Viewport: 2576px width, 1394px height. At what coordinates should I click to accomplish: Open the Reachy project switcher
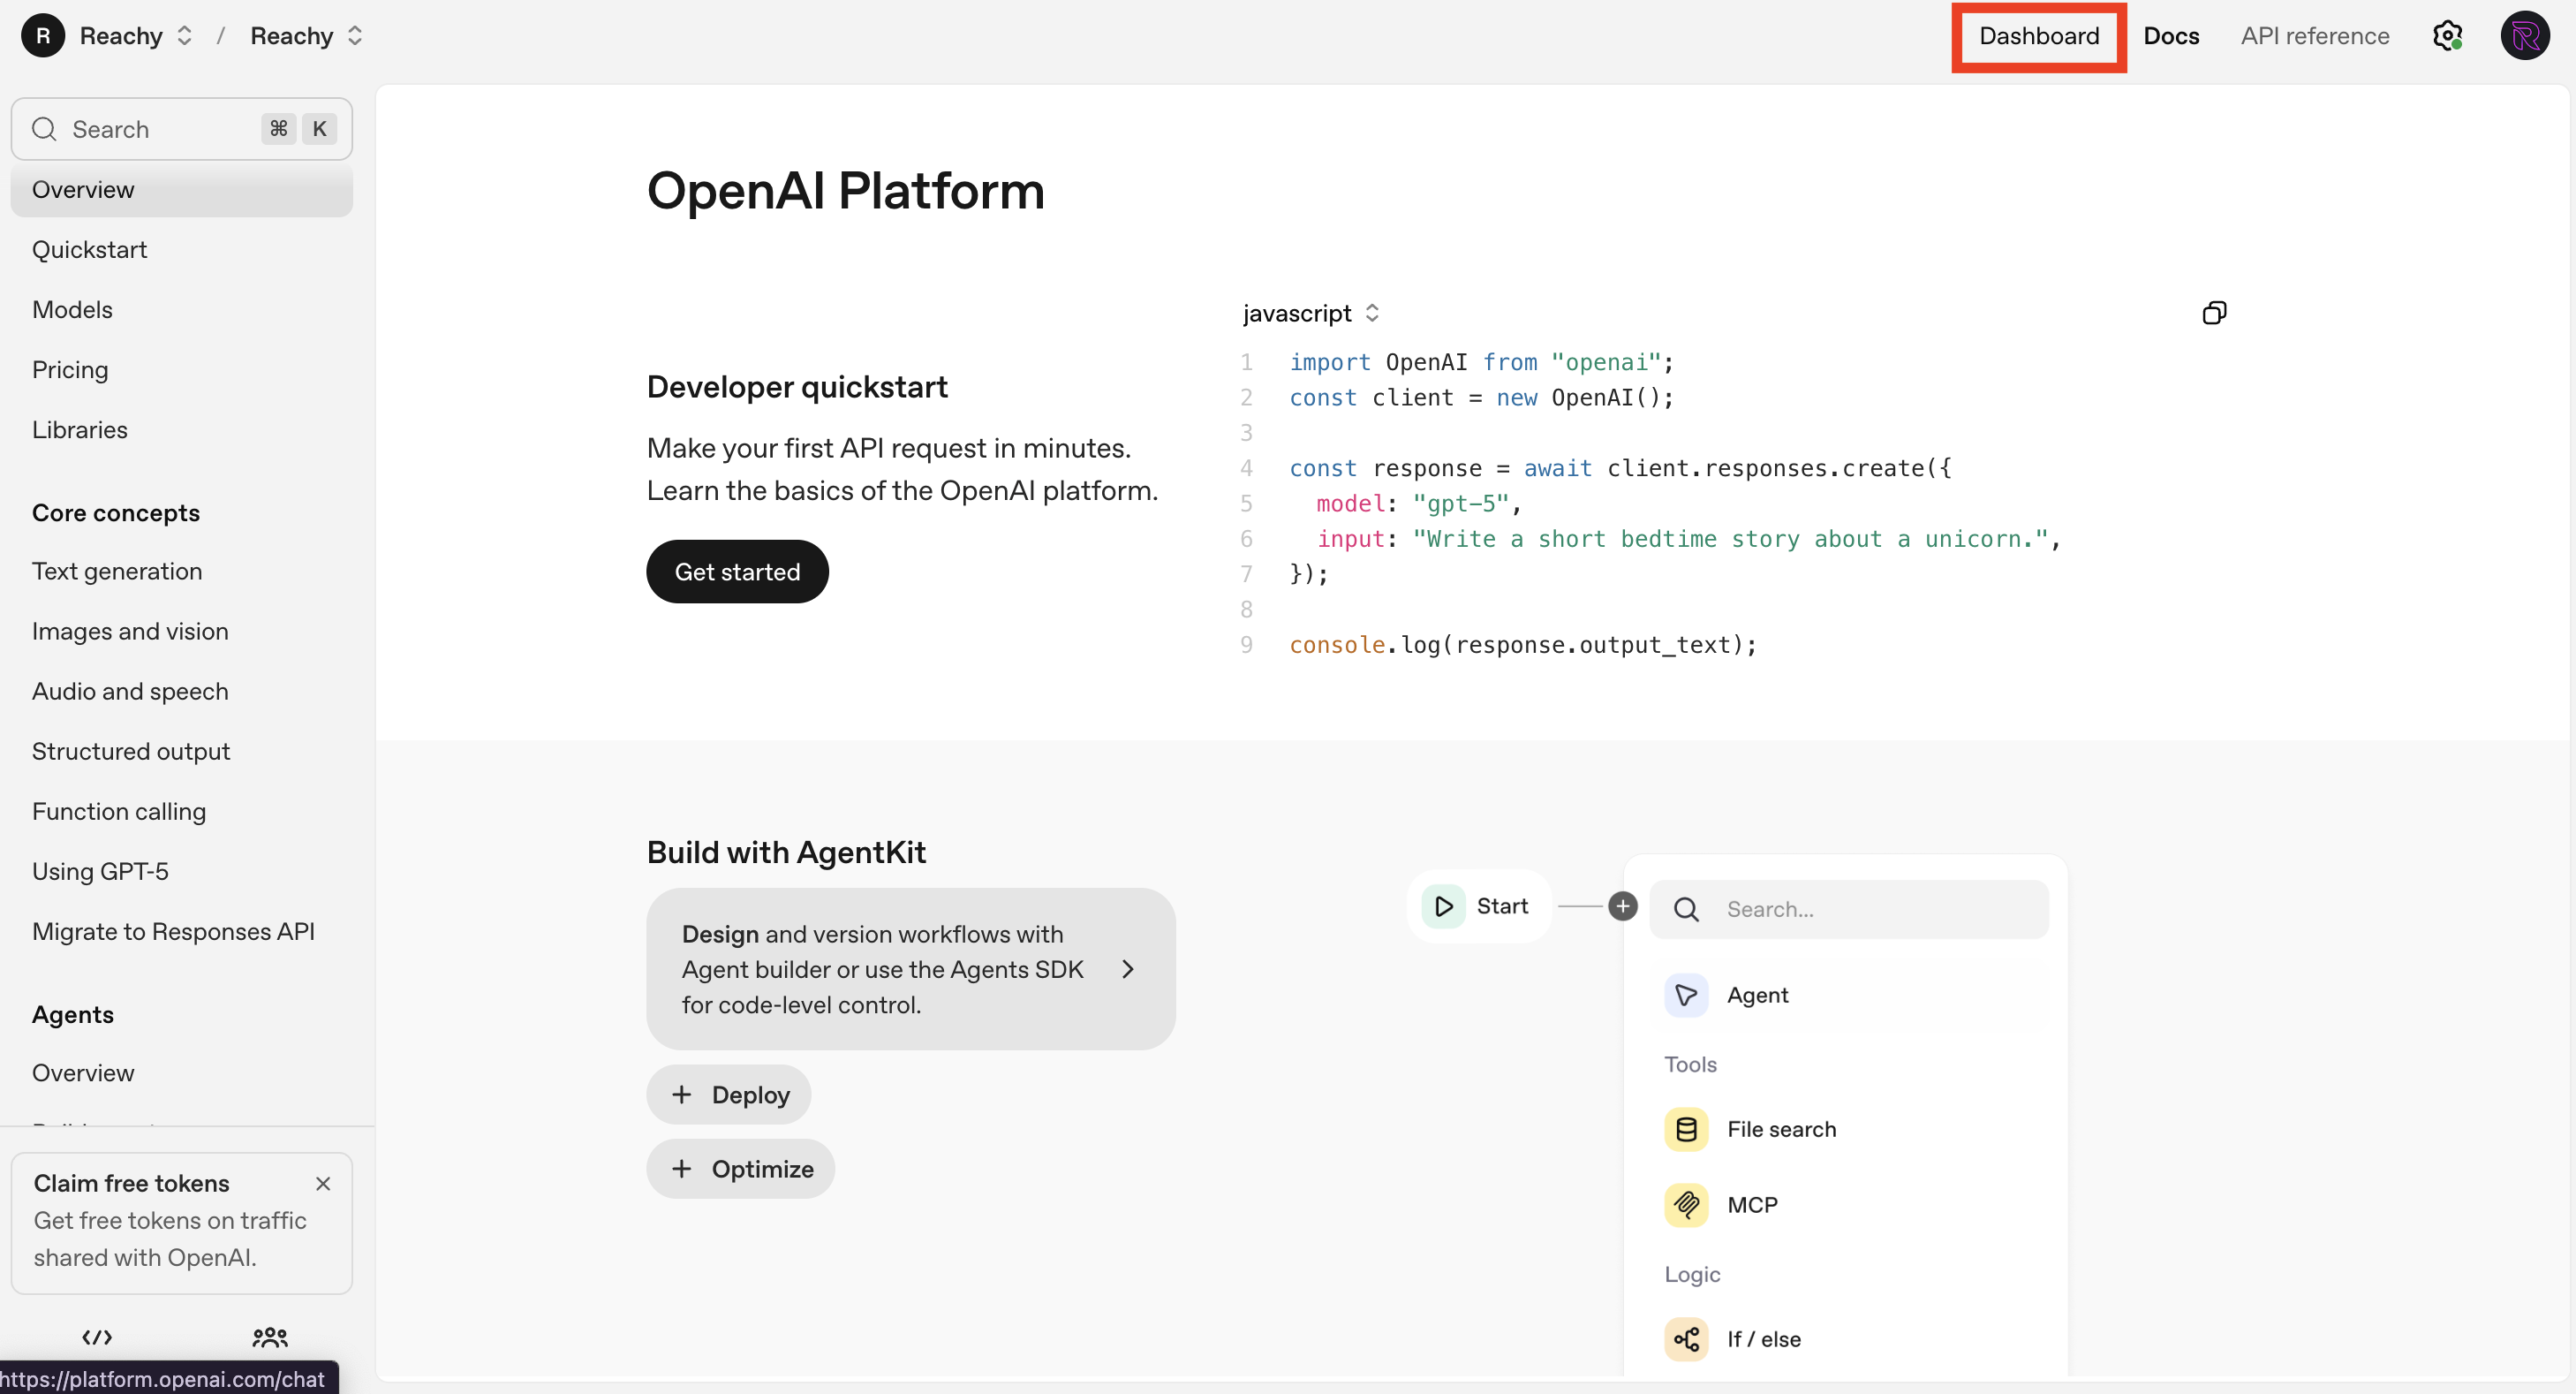(306, 36)
